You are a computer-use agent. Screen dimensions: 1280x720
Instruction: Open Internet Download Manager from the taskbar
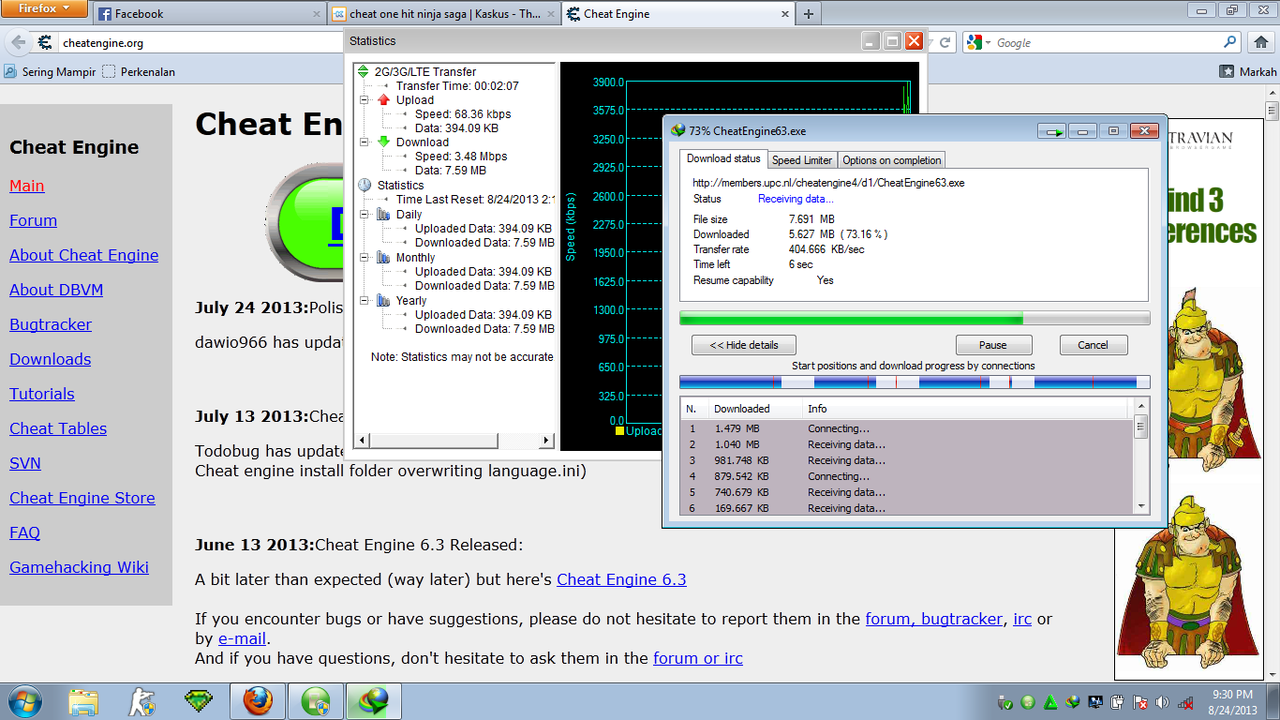click(x=373, y=702)
